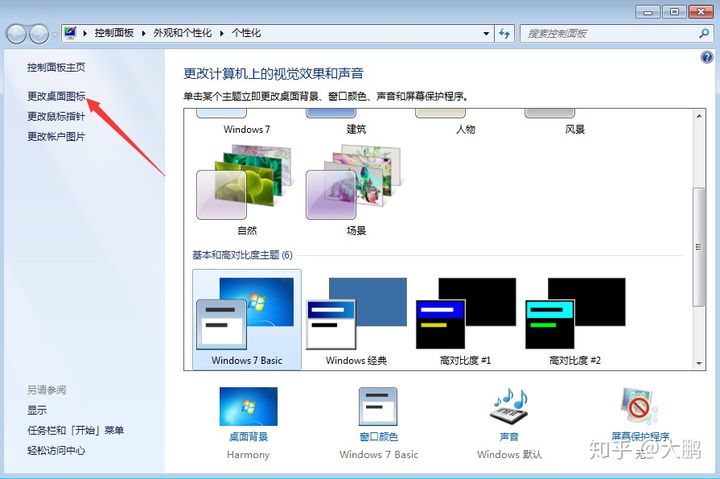
Task: Open 声音 sound scheme icon
Action: tap(509, 406)
